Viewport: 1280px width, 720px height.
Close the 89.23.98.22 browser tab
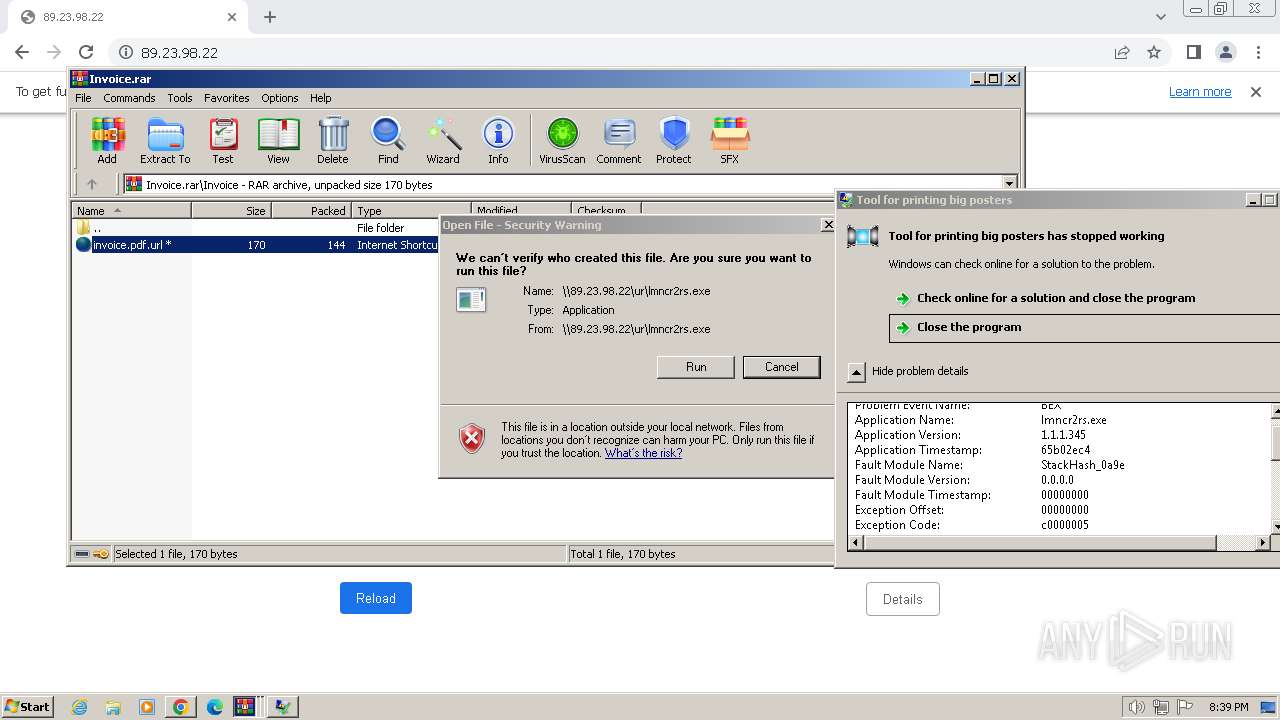(232, 17)
